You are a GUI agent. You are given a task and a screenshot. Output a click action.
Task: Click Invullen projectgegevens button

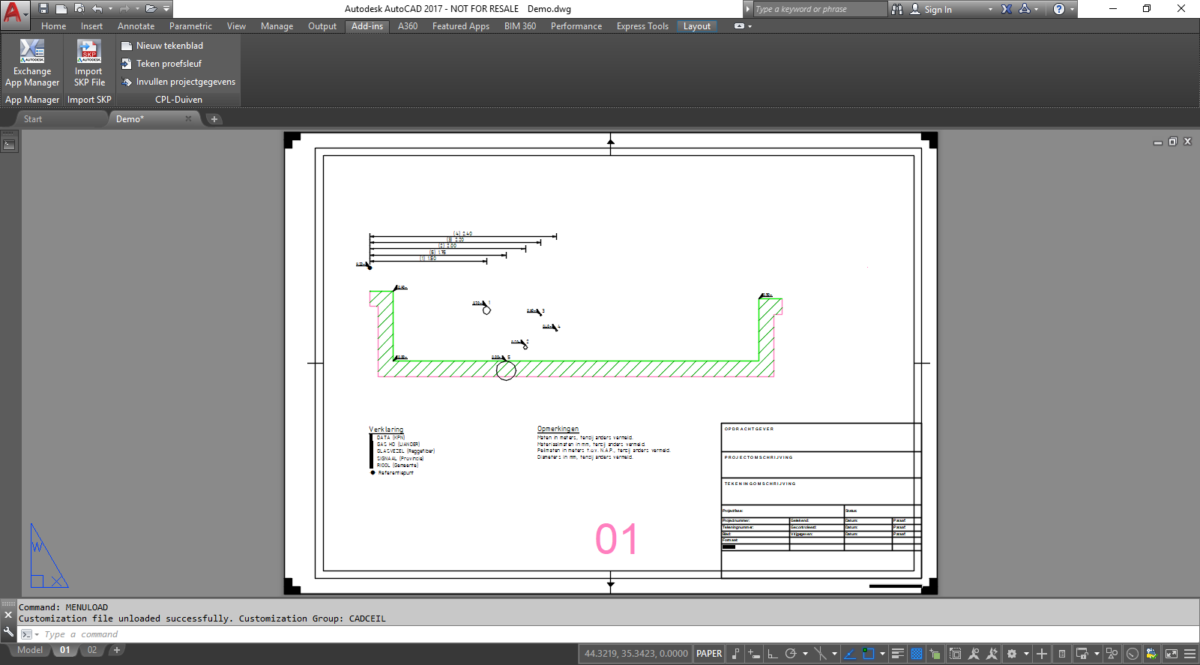click(178, 82)
